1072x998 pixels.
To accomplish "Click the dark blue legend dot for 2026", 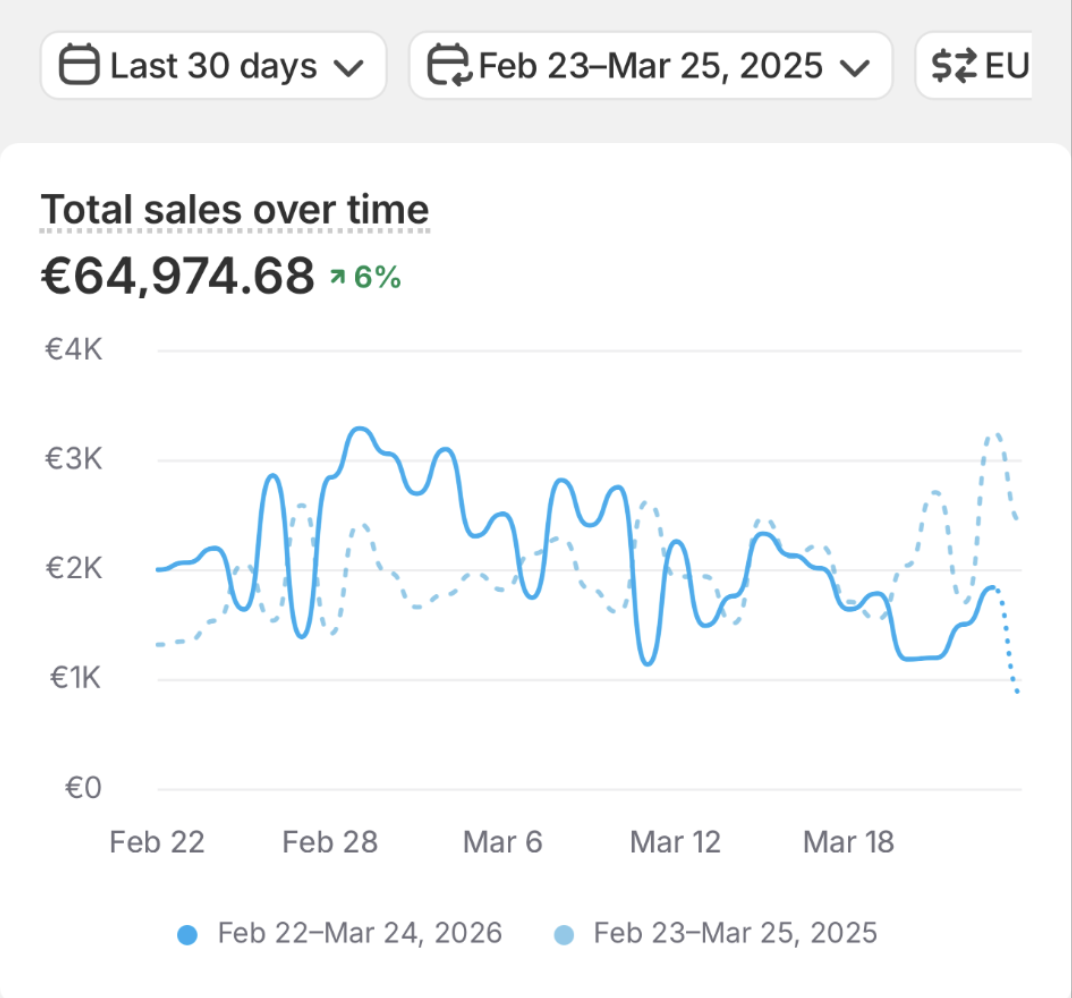I will point(187,934).
